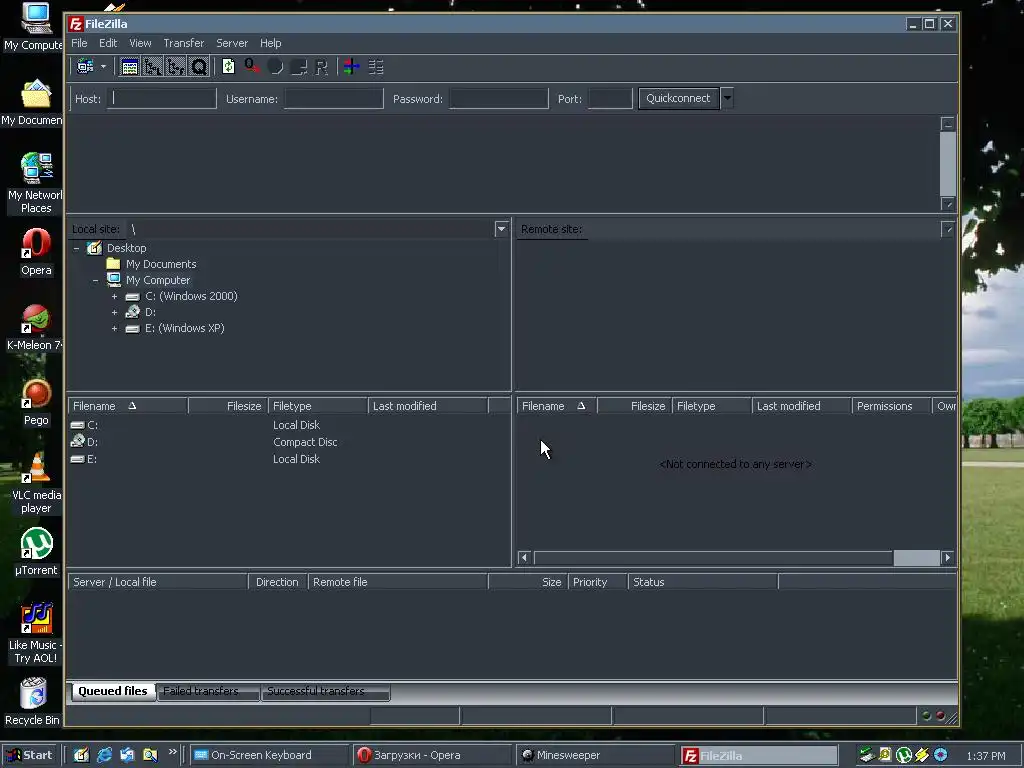Sort local list by Last modified

428,406
